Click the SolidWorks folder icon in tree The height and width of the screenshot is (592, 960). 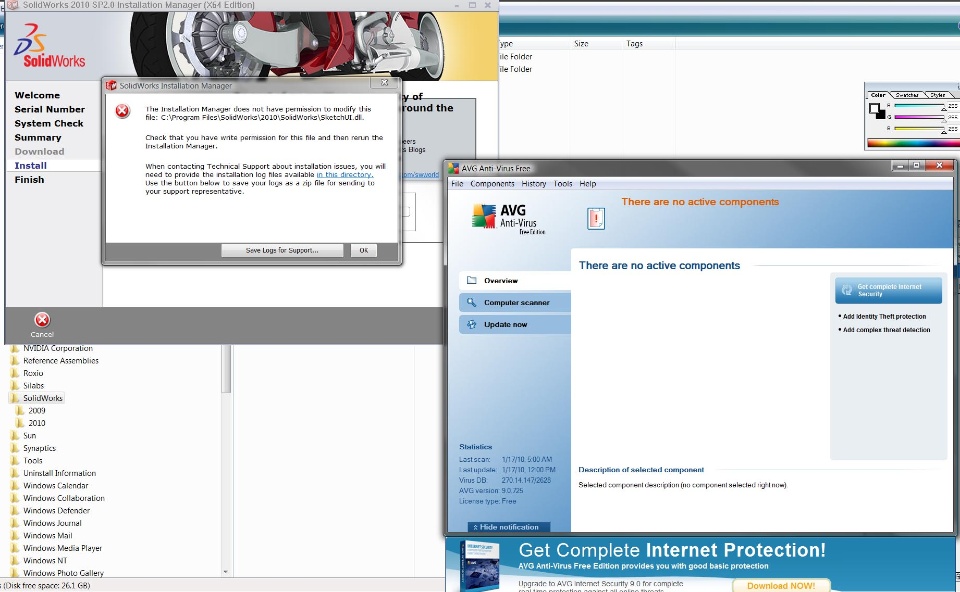15,398
